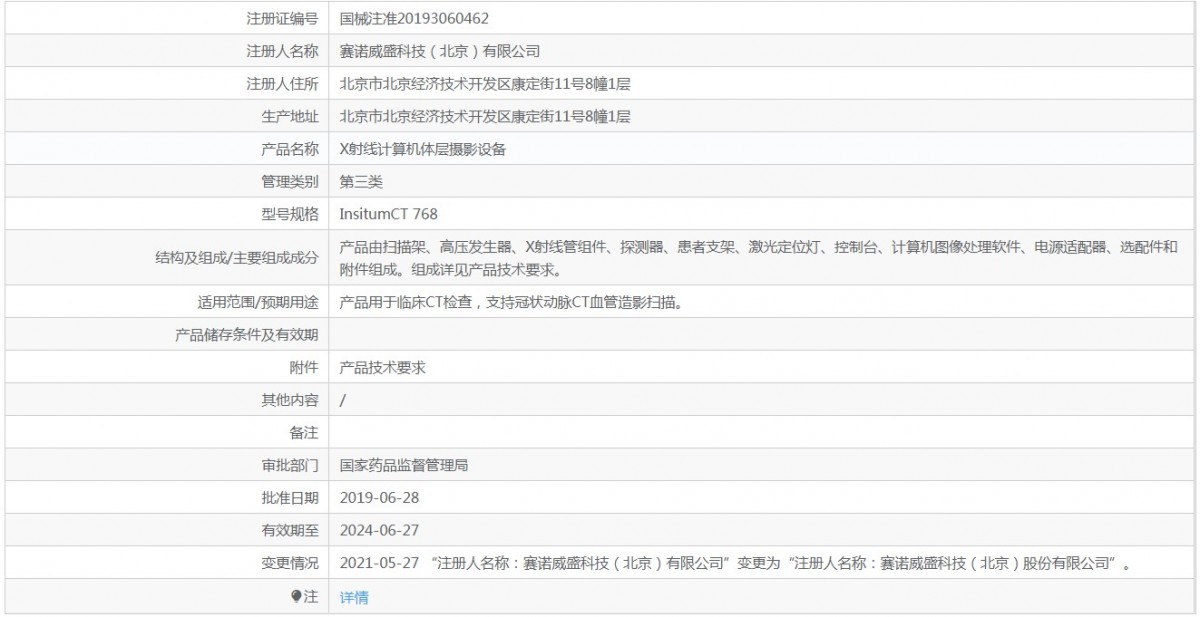Click the 批准日期 label
1200x617 pixels.
pyautogui.click(x=289, y=498)
